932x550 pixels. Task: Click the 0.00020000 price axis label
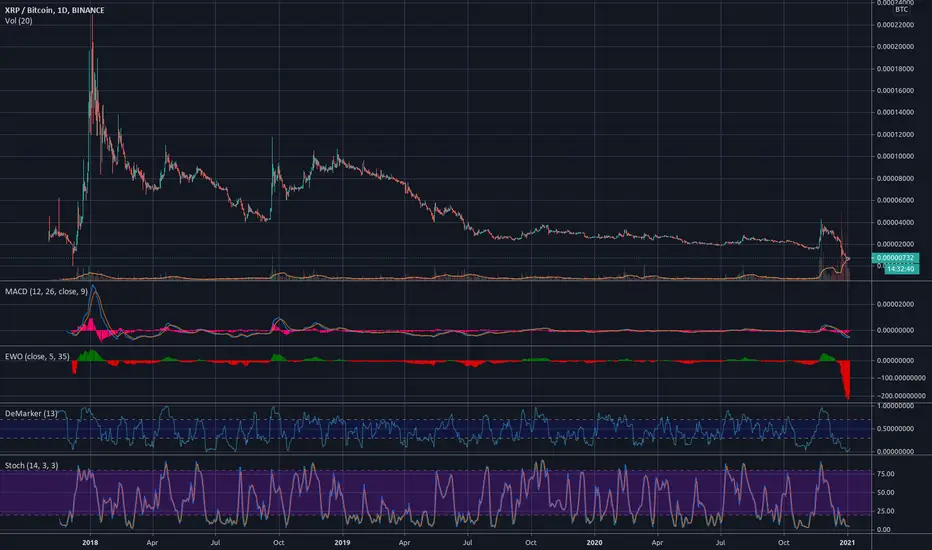895,47
